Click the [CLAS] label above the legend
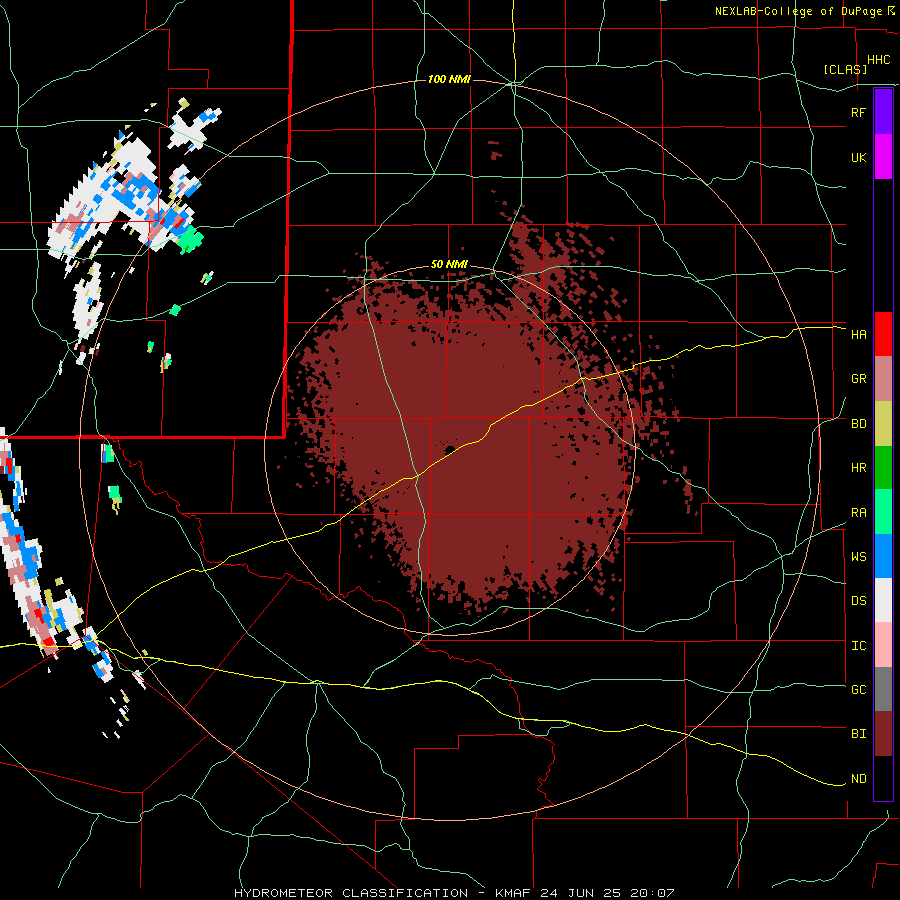 pos(845,69)
